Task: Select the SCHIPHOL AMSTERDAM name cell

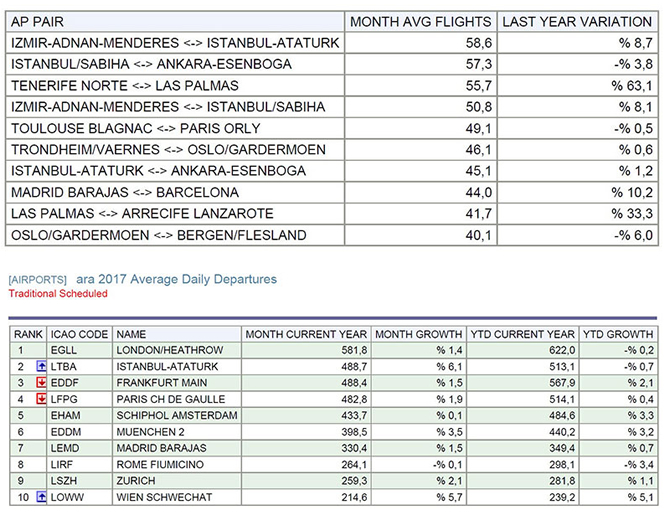Action: coord(164,415)
